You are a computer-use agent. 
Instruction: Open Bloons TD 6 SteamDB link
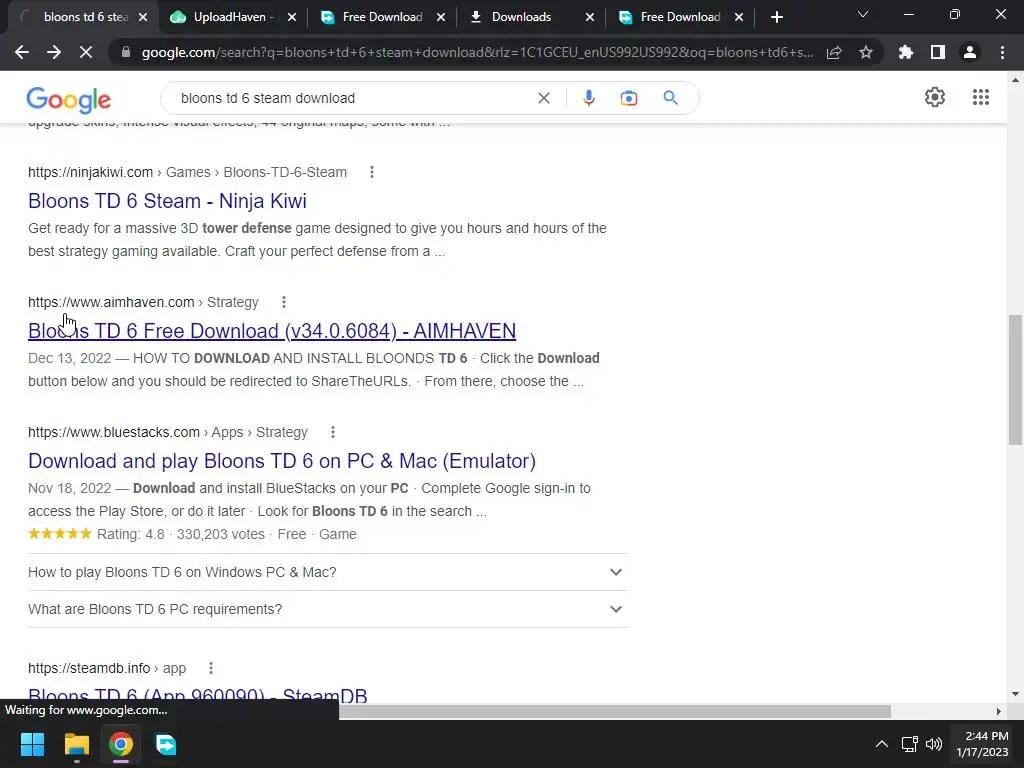click(197, 695)
